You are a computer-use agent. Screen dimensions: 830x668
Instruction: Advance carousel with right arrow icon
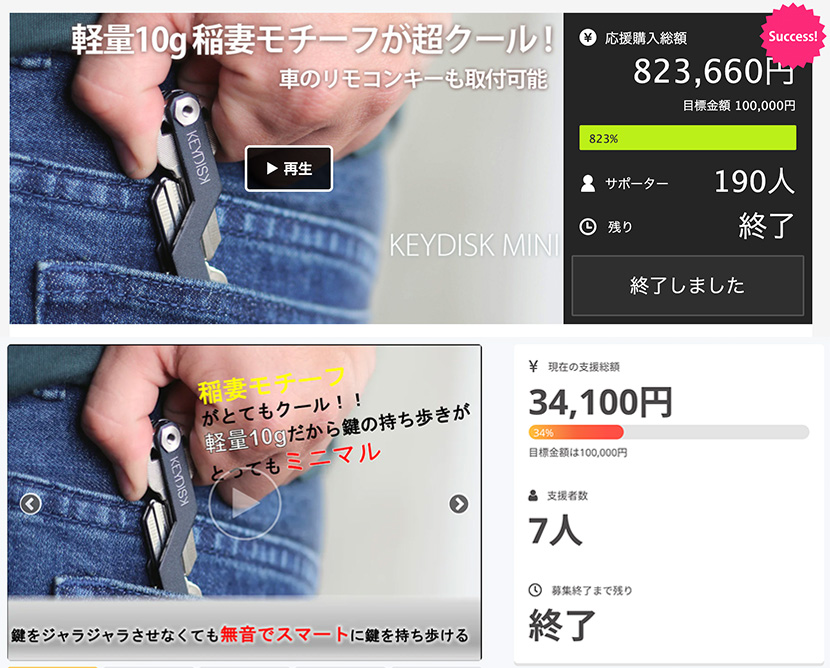(x=458, y=503)
